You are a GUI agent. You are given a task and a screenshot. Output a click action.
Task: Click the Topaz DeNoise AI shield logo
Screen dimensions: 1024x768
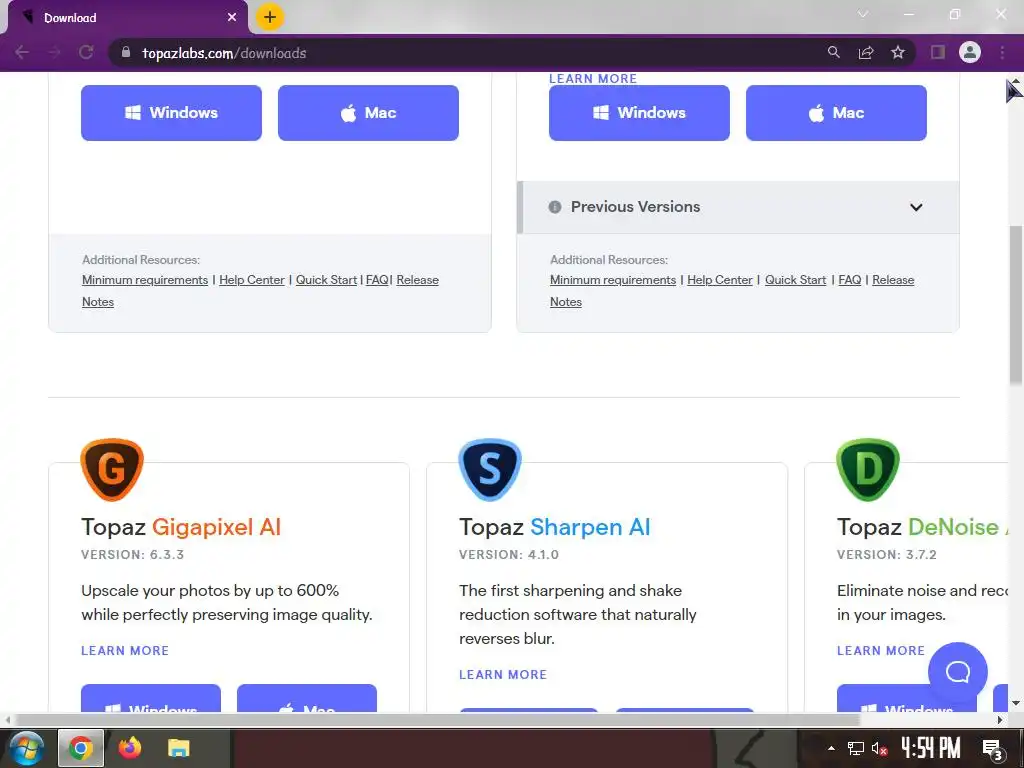868,470
